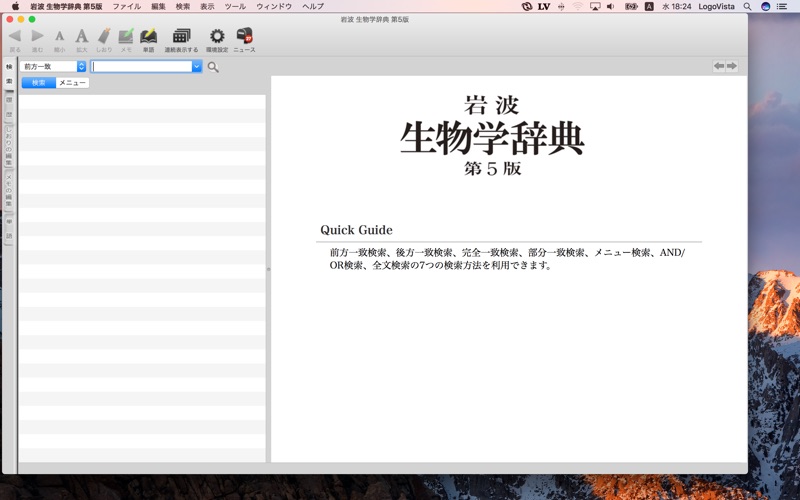
Task: Click the next-entry right arrow button
Action: (x=732, y=66)
